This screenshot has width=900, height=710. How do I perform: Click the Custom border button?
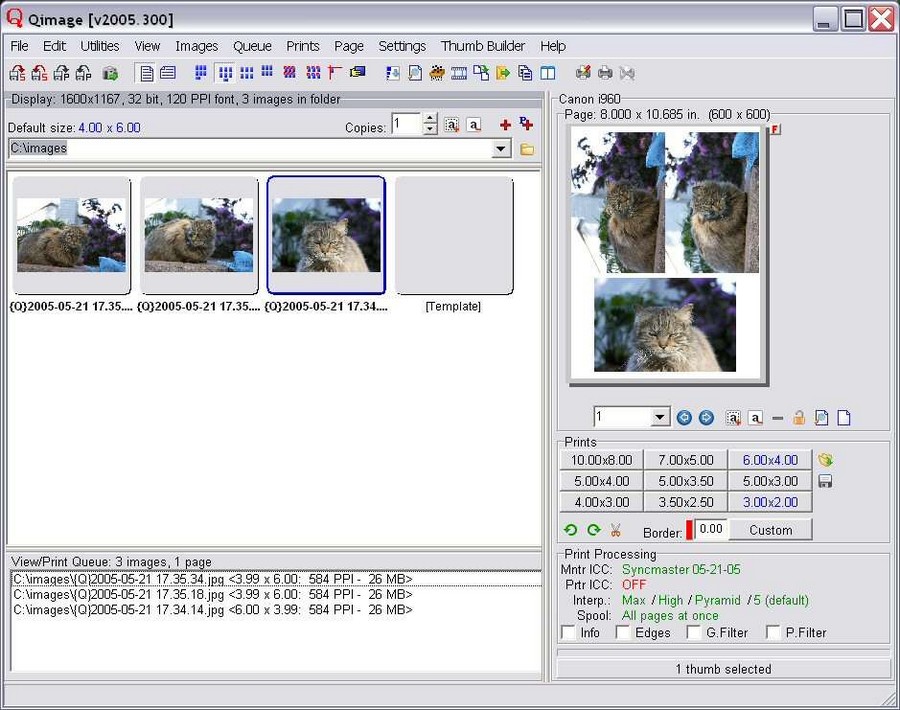[x=771, y=530]
